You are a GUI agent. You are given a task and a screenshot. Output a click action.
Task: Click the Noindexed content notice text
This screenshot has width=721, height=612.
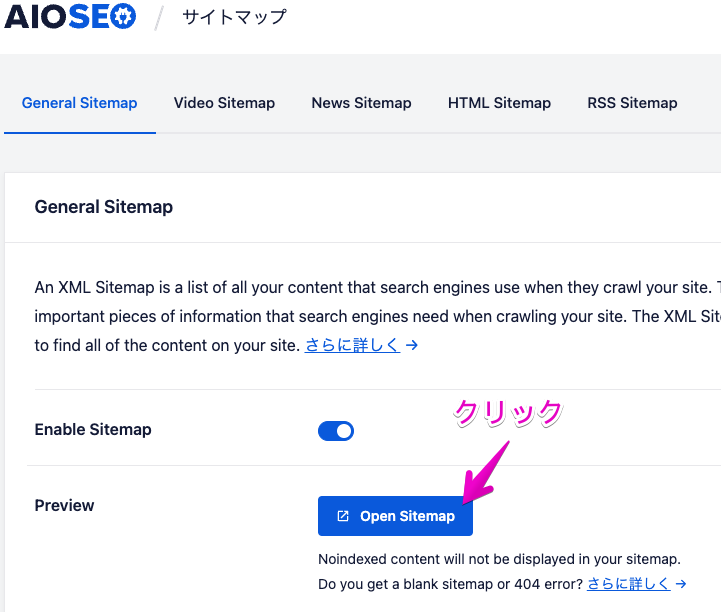pos(499,559)
